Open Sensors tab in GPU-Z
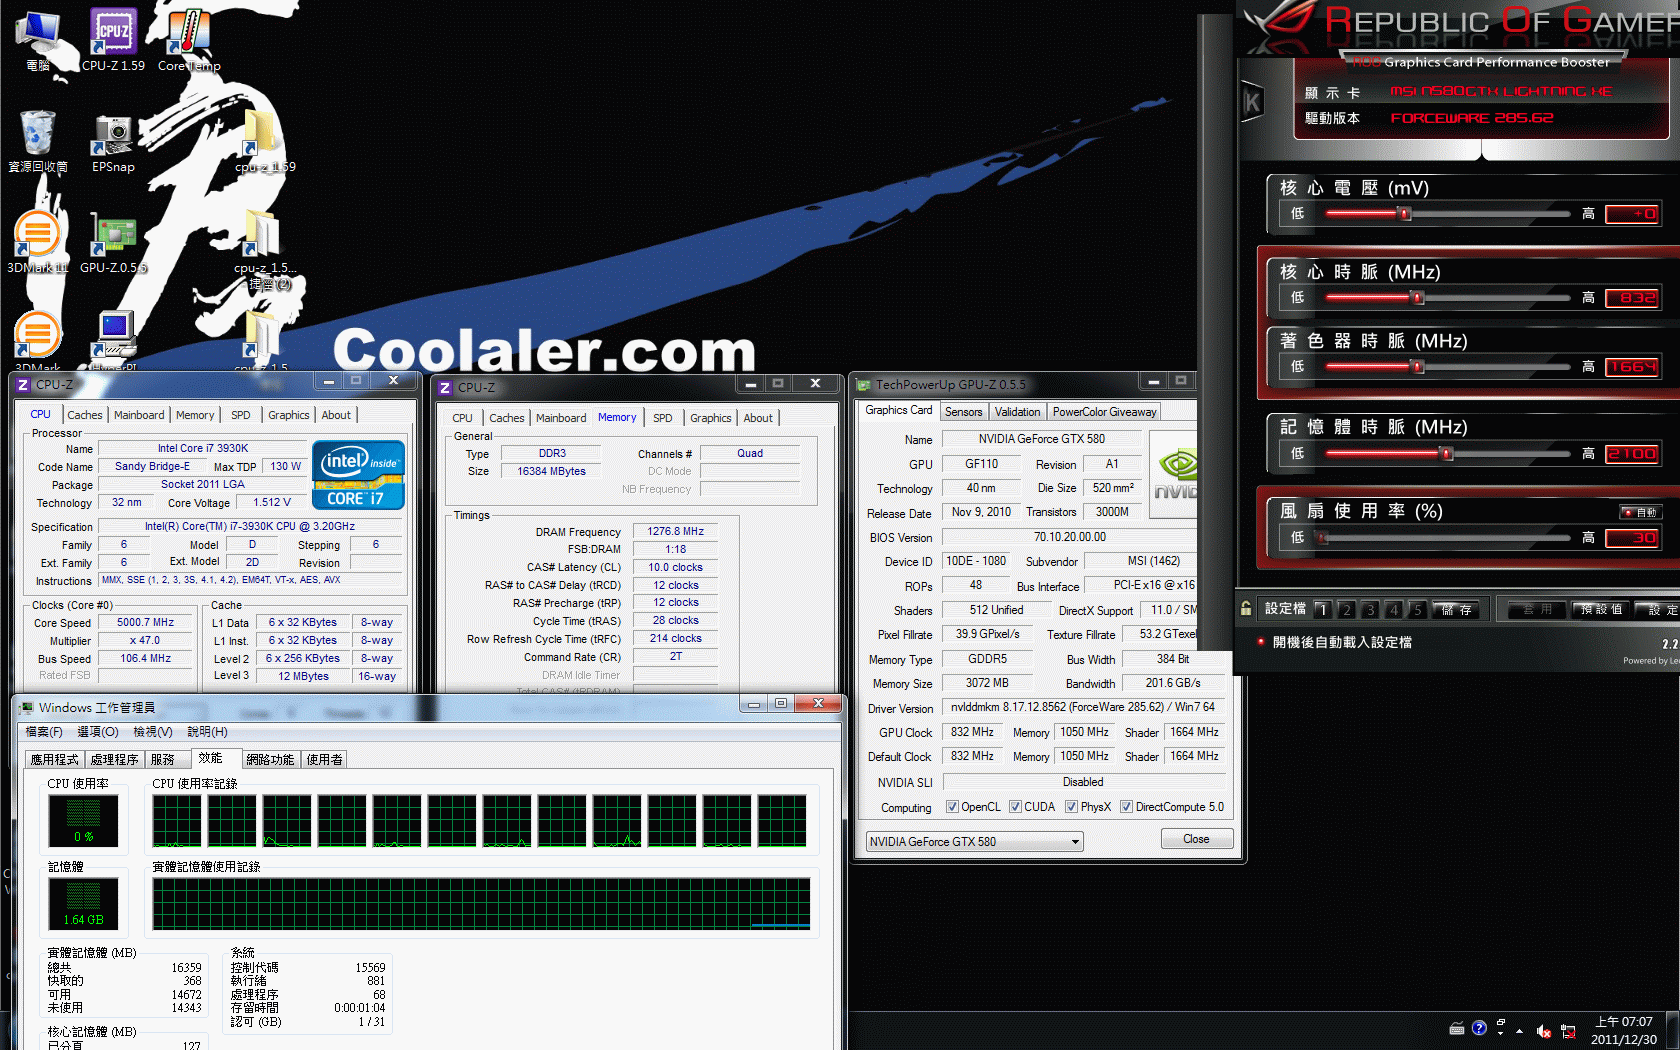 (x=964, y=412)
